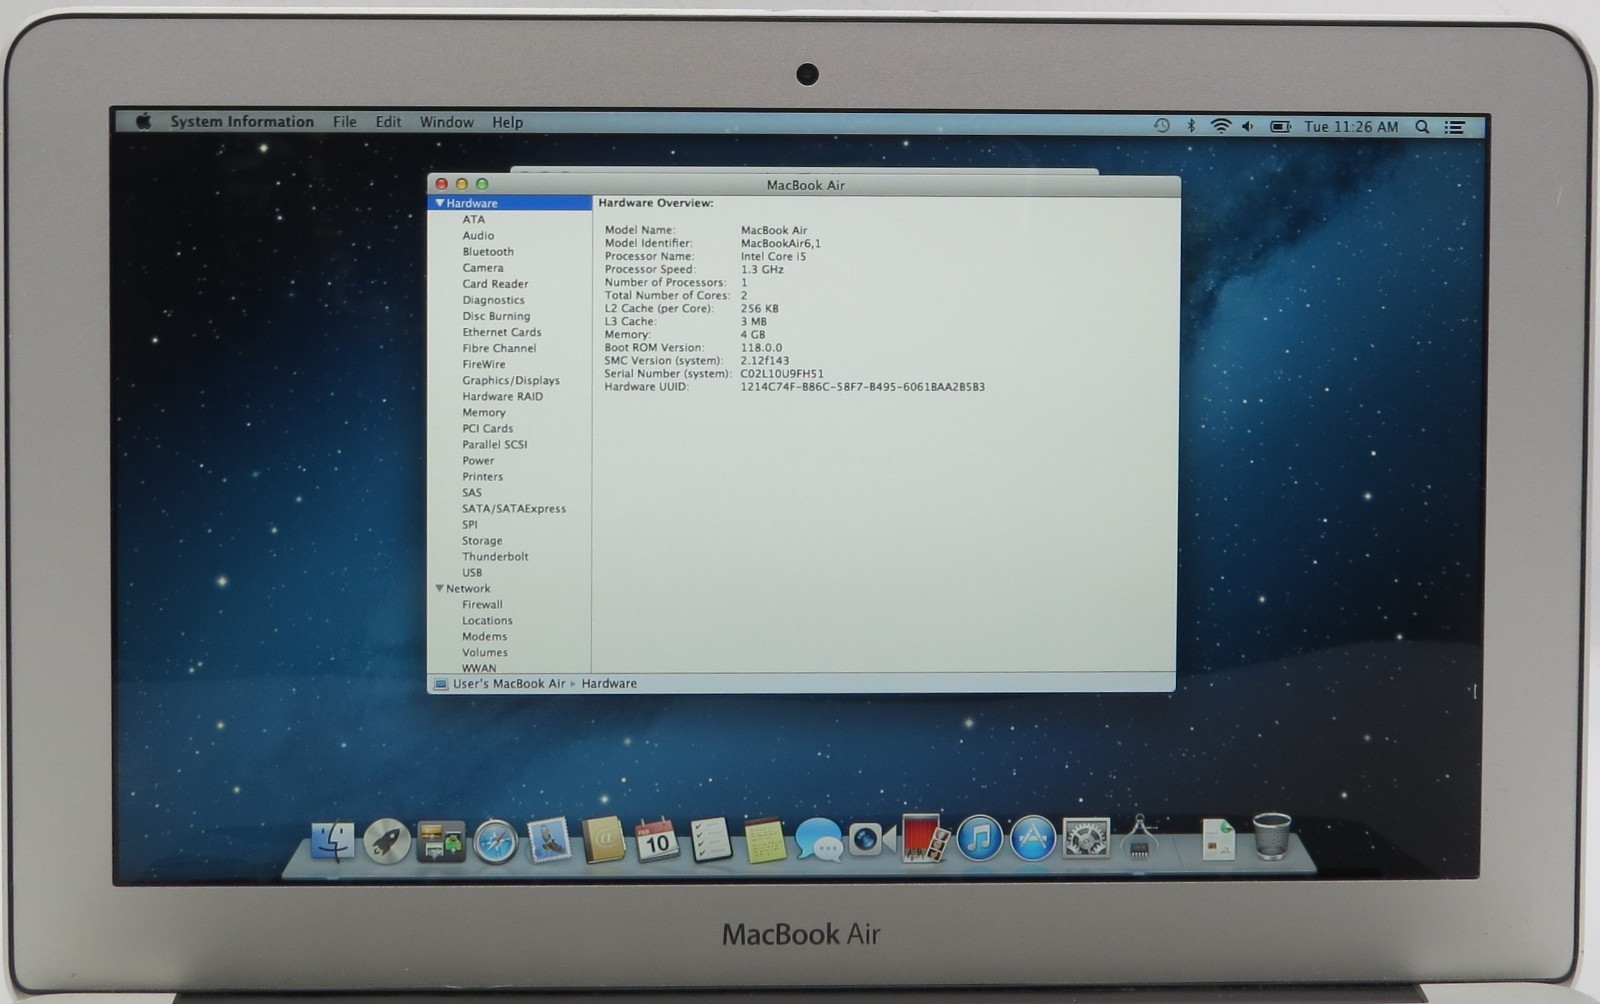The width and height of the screenshot is (1600, 1004).
Task: Launch iTunes music note icon
Action: [980, 838]
